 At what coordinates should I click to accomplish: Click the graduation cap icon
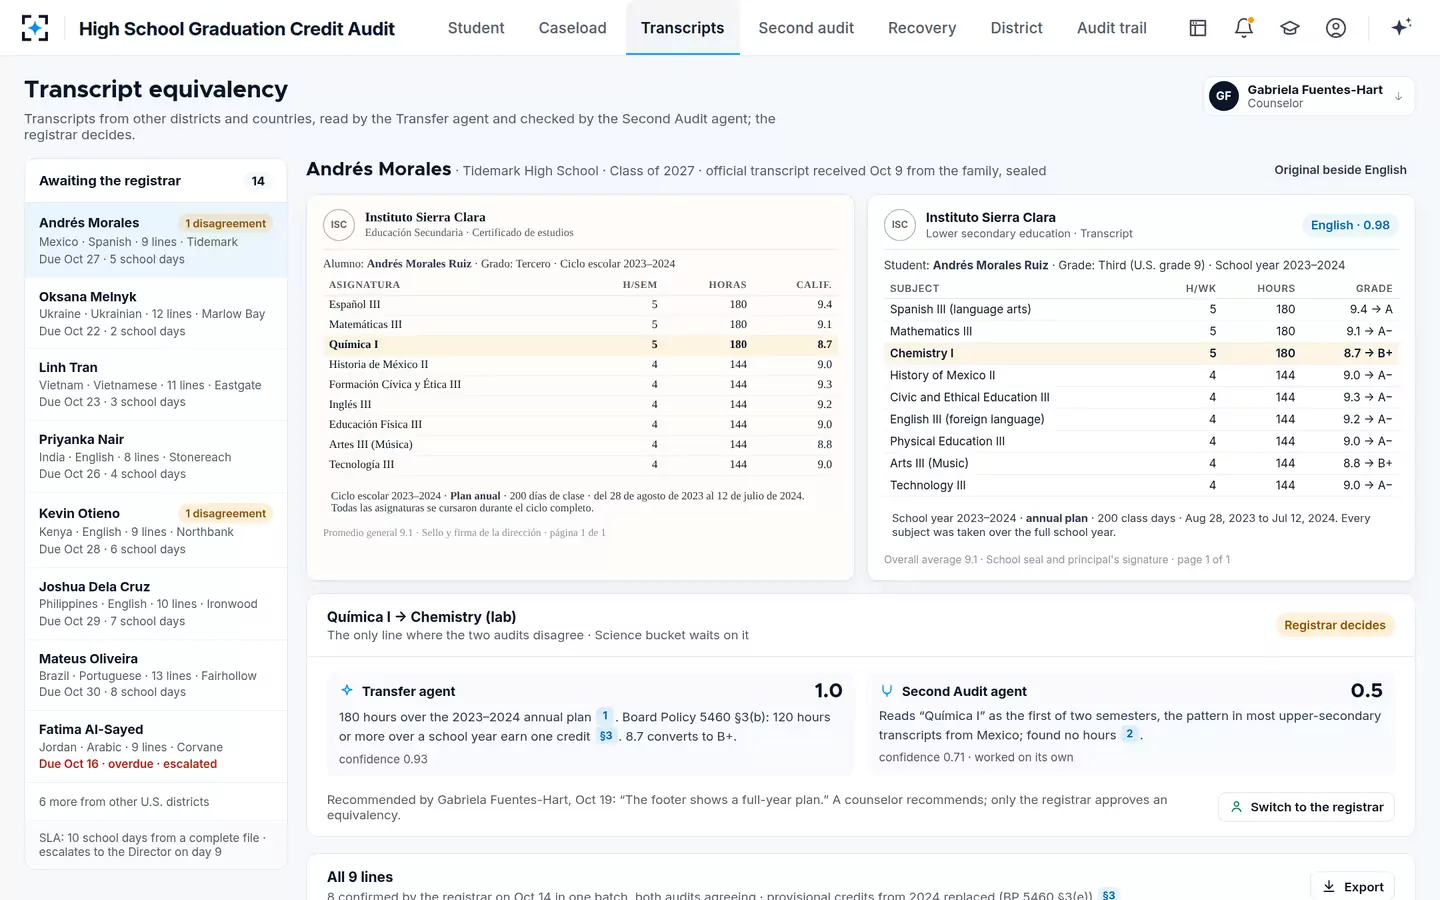pos(1290,28)
